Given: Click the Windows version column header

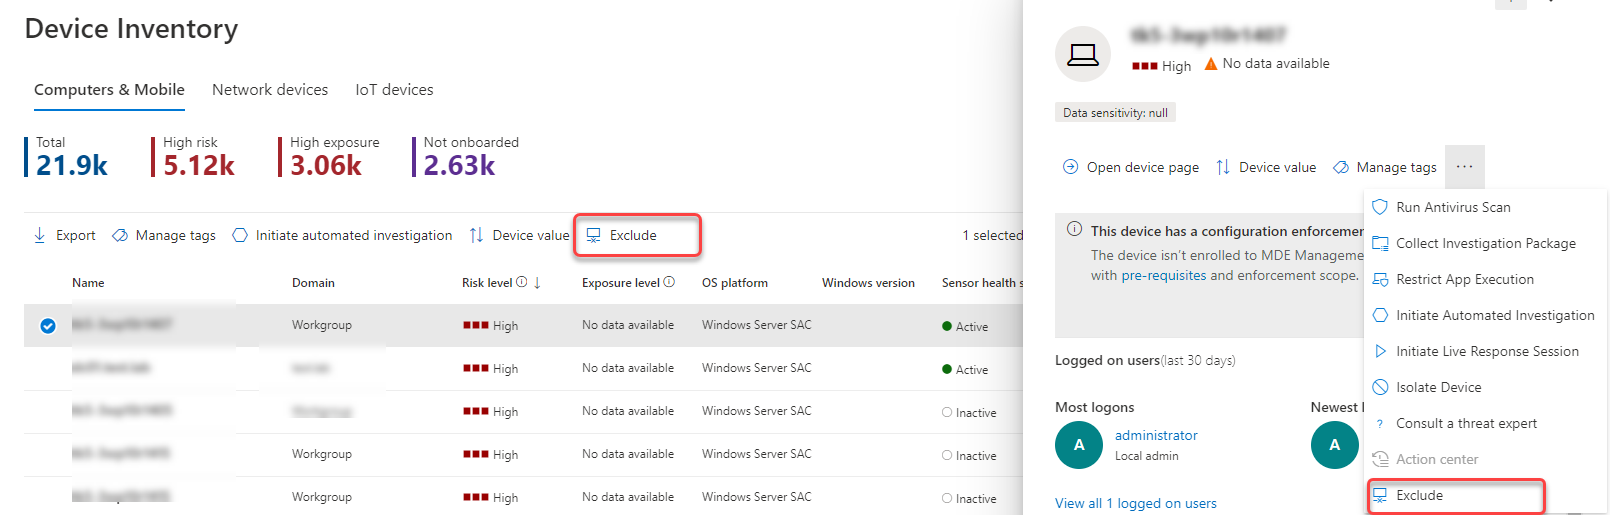Looking at the screenshot, I should click(x=868, y=283).
